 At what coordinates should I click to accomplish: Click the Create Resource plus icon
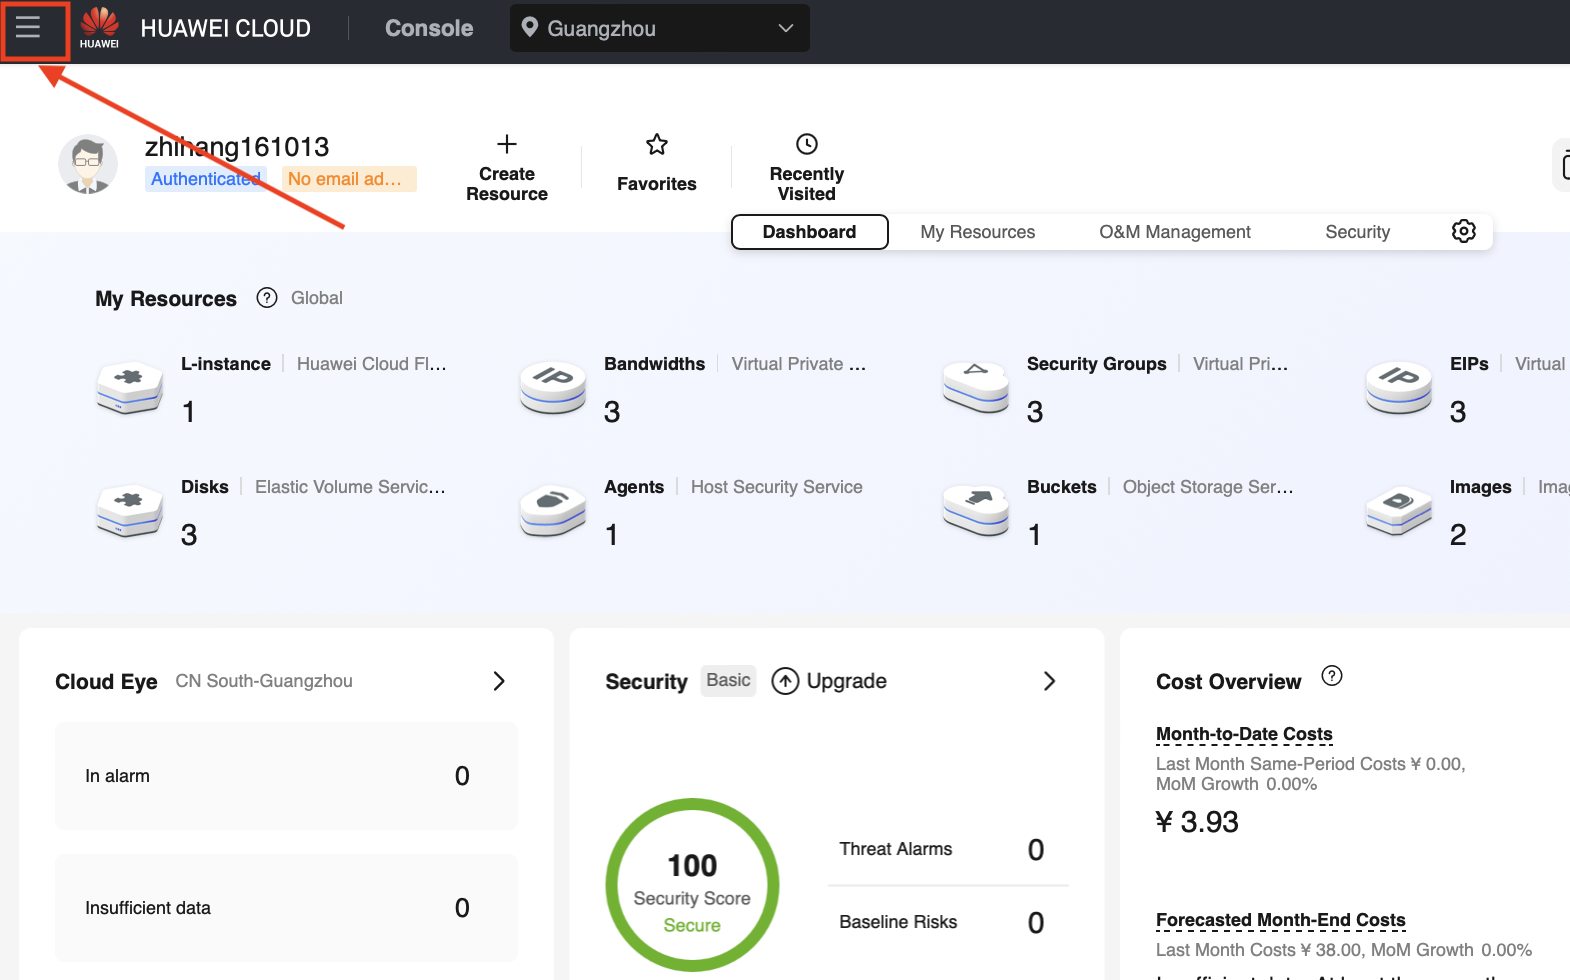[x=507, y=145]
